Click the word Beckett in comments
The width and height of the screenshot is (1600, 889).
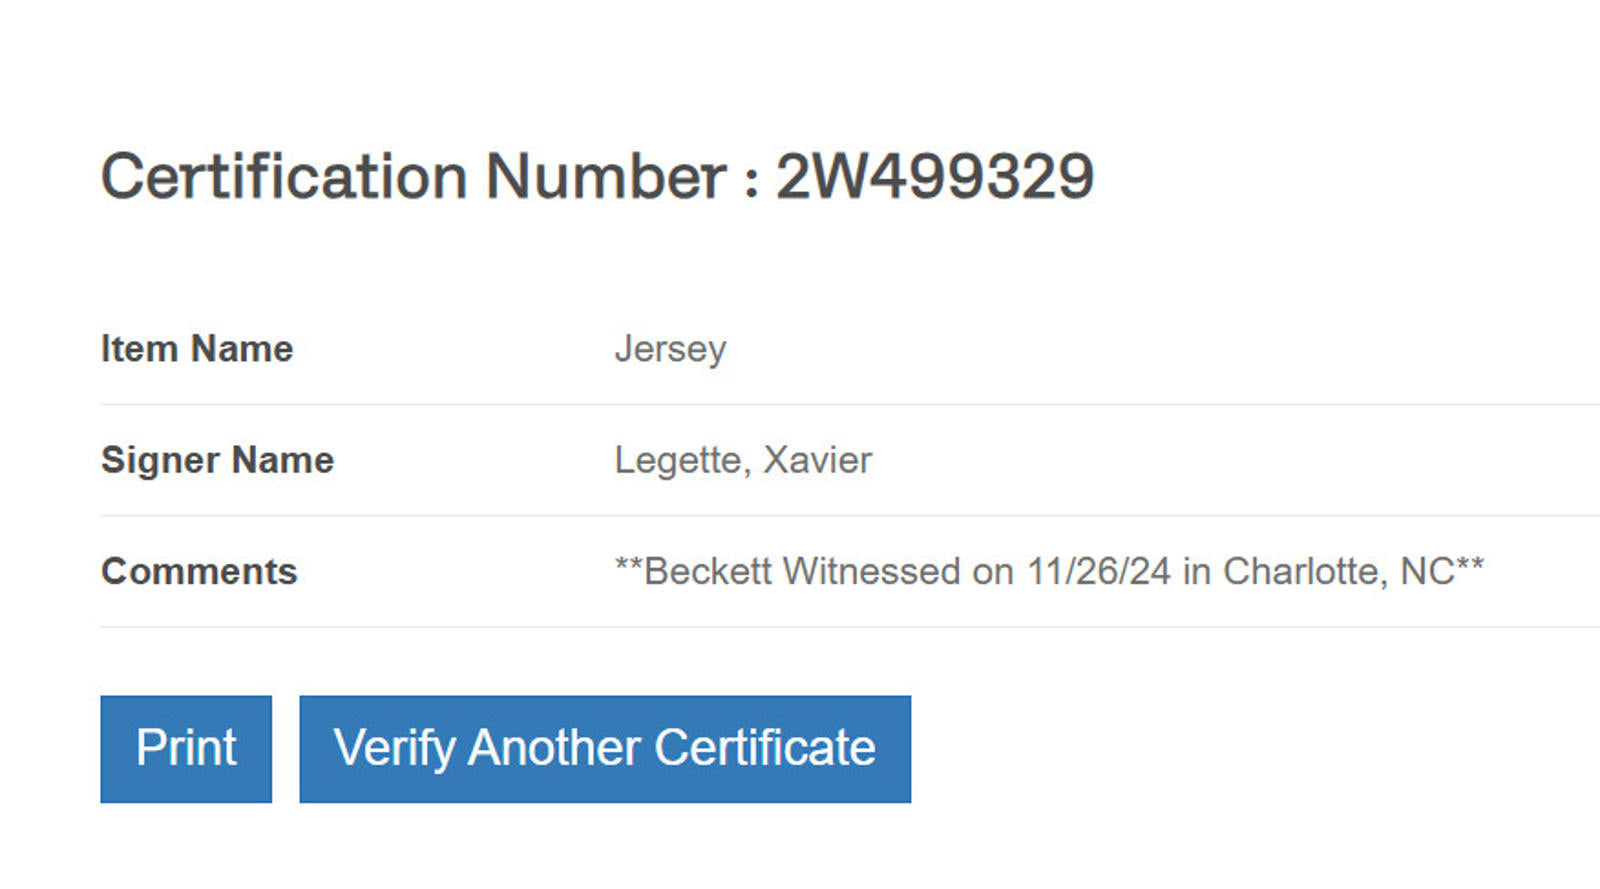(x=708, y=571)
